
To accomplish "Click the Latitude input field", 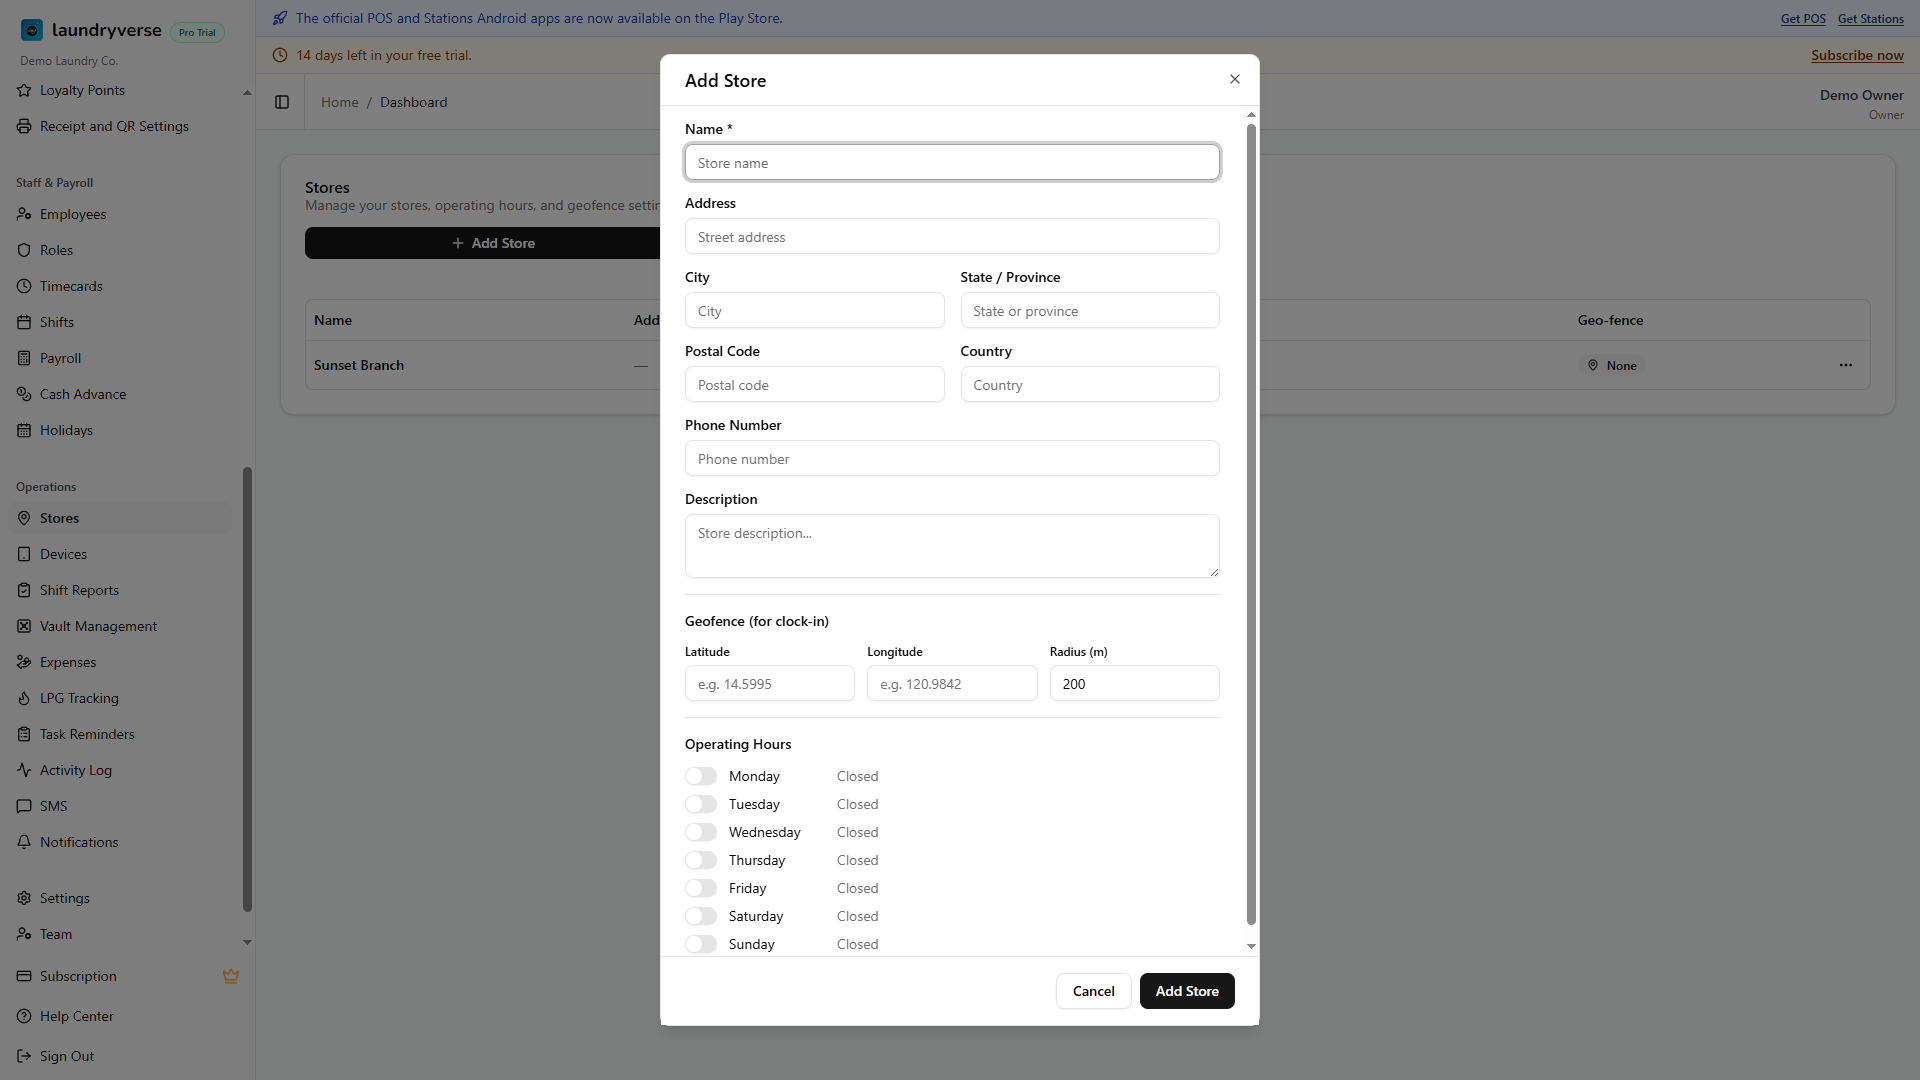I will [769, 683].
